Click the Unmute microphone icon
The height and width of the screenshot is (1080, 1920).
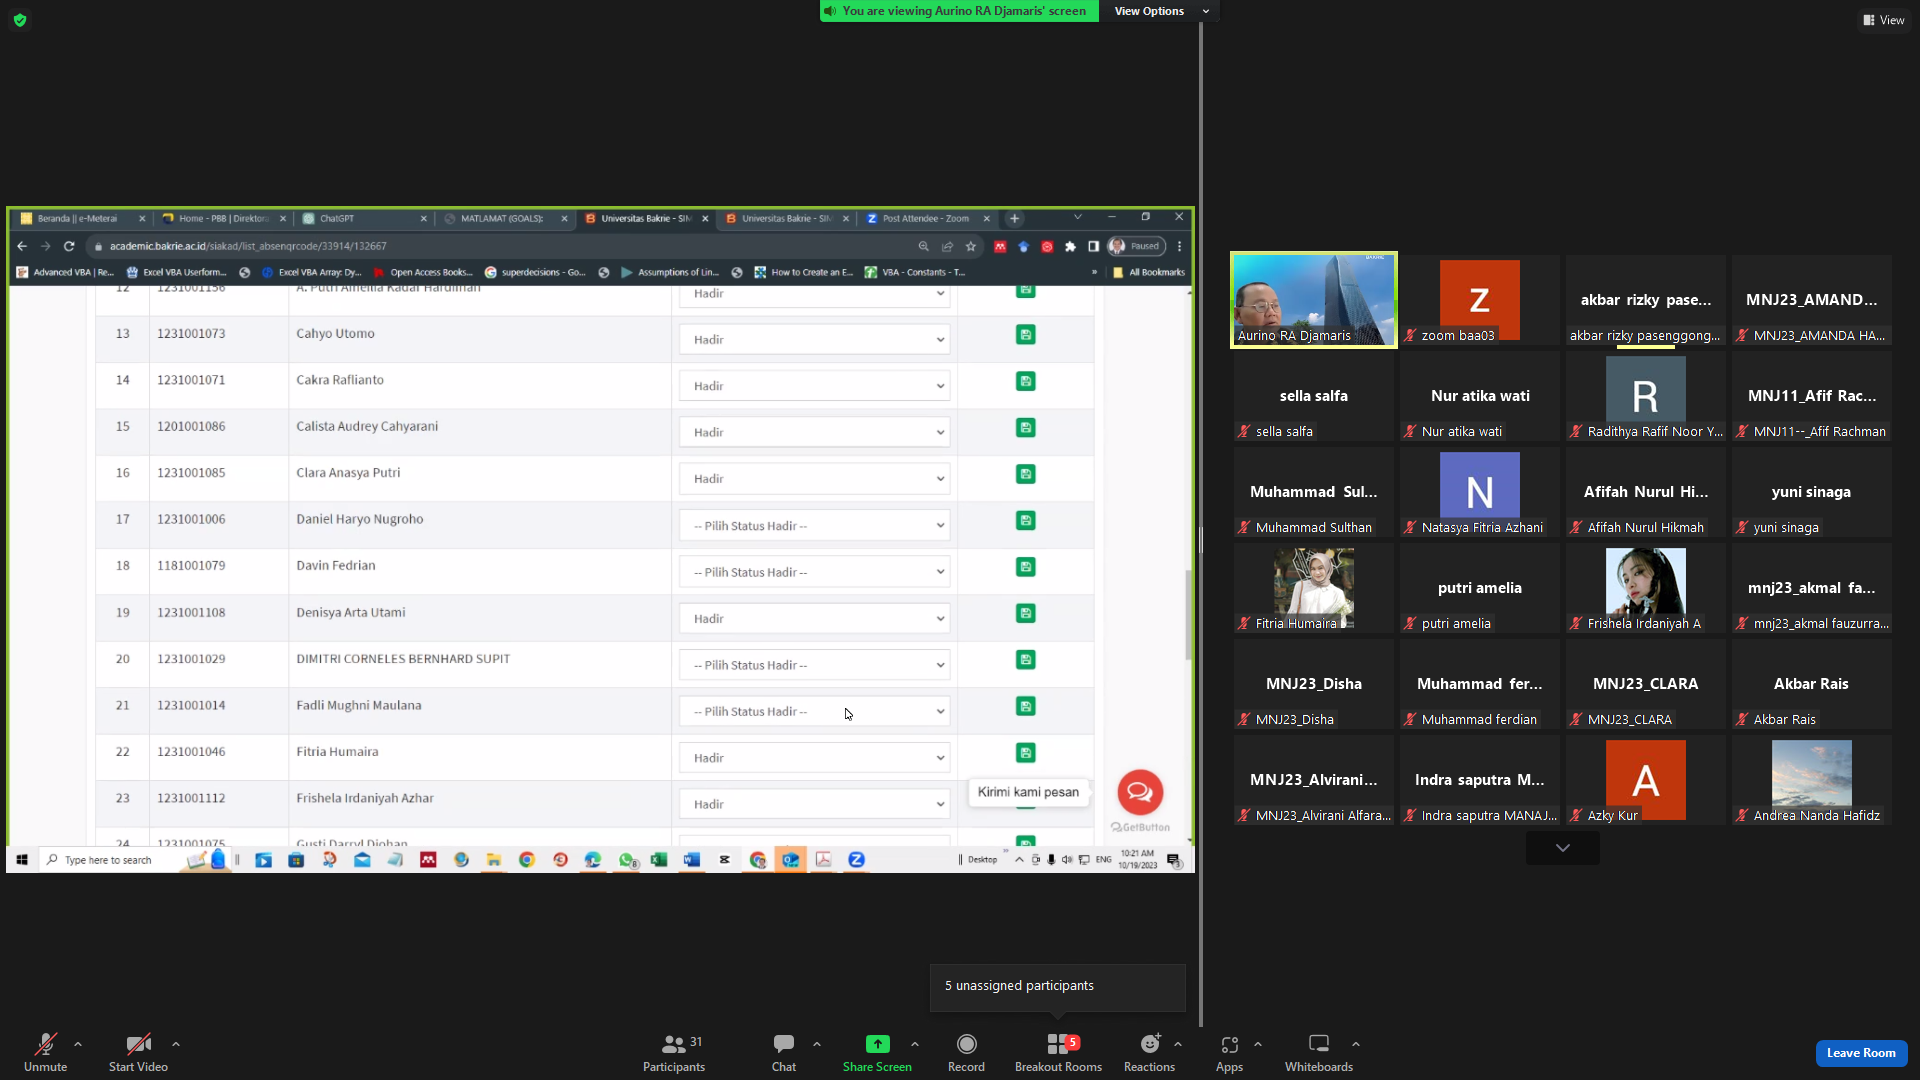coord(45,1044)
